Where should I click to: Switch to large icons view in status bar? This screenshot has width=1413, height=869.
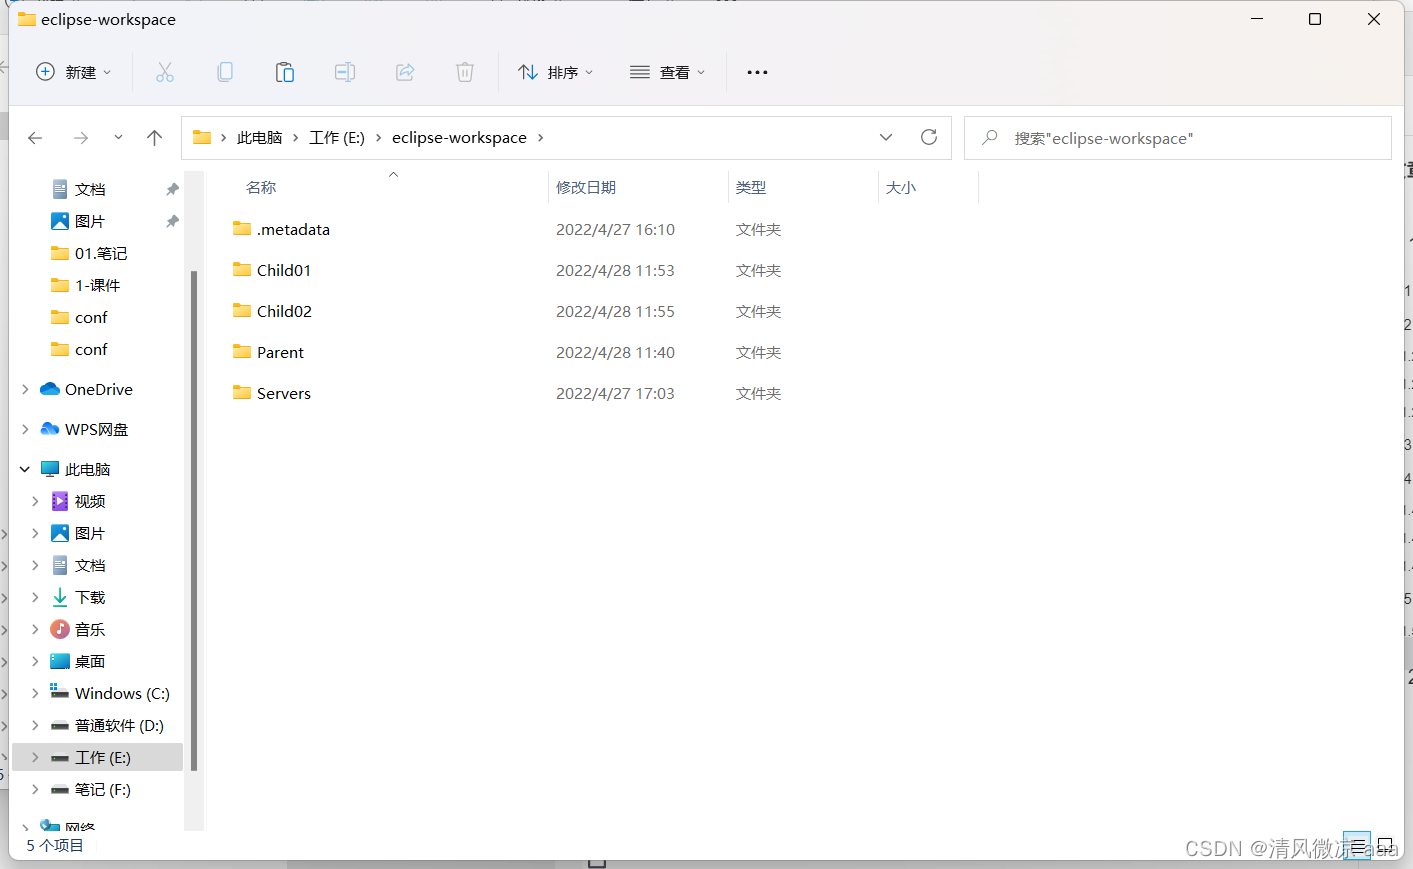(x=1385, y=846)
